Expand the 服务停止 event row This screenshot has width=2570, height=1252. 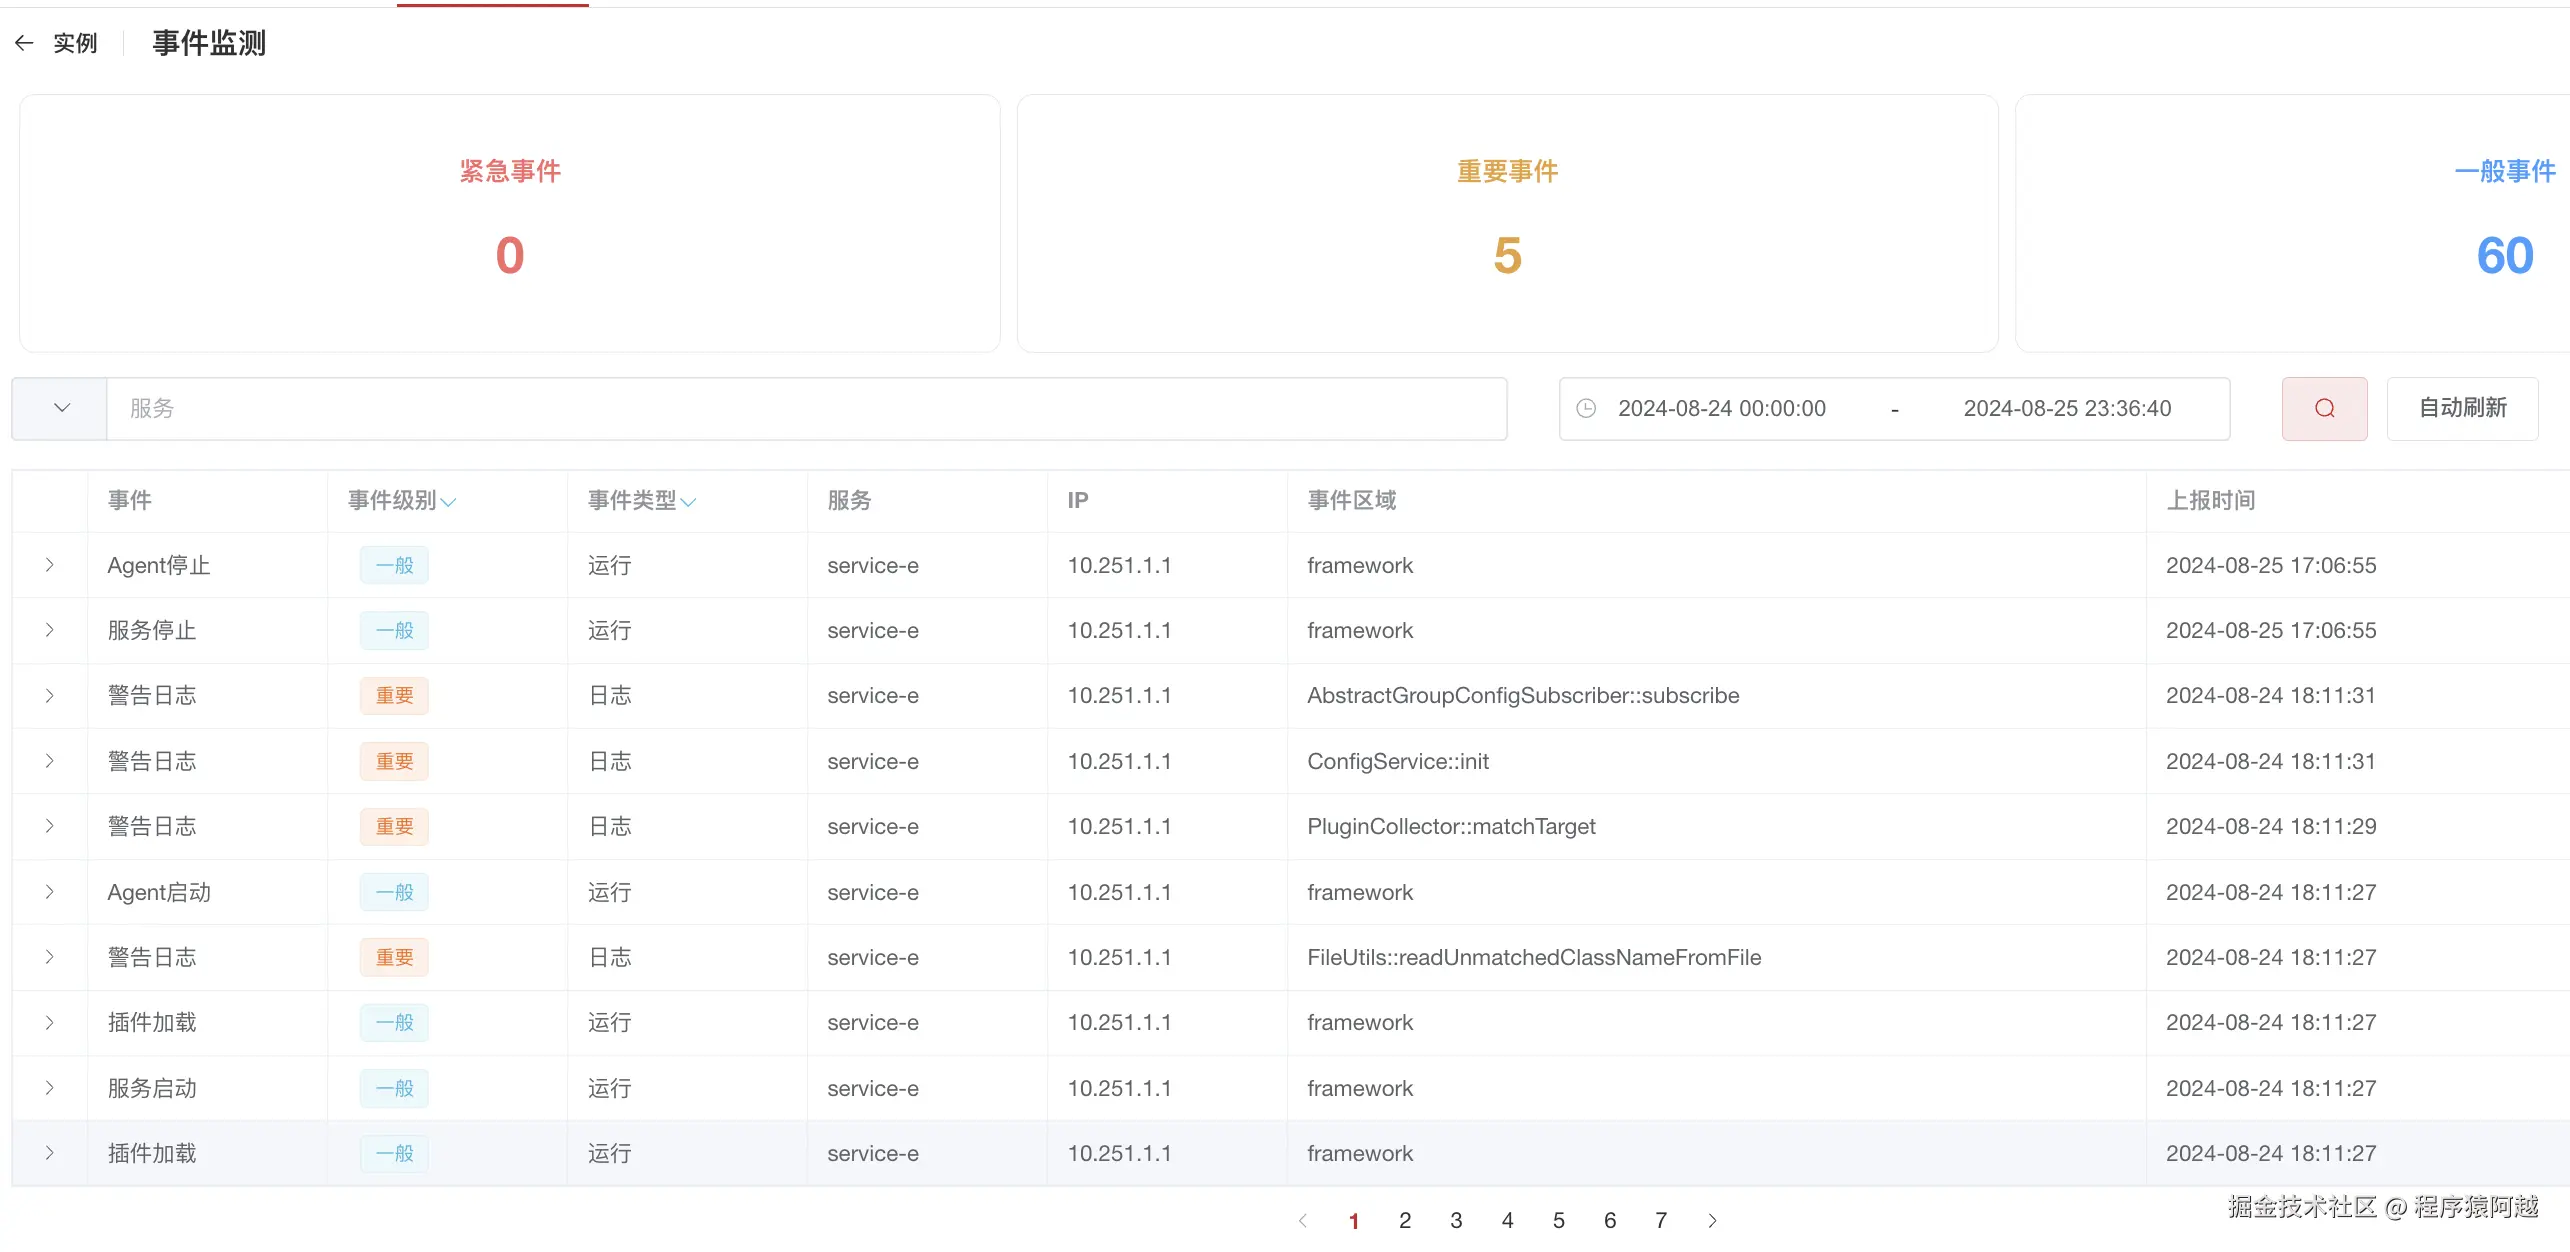click(49, 630)
